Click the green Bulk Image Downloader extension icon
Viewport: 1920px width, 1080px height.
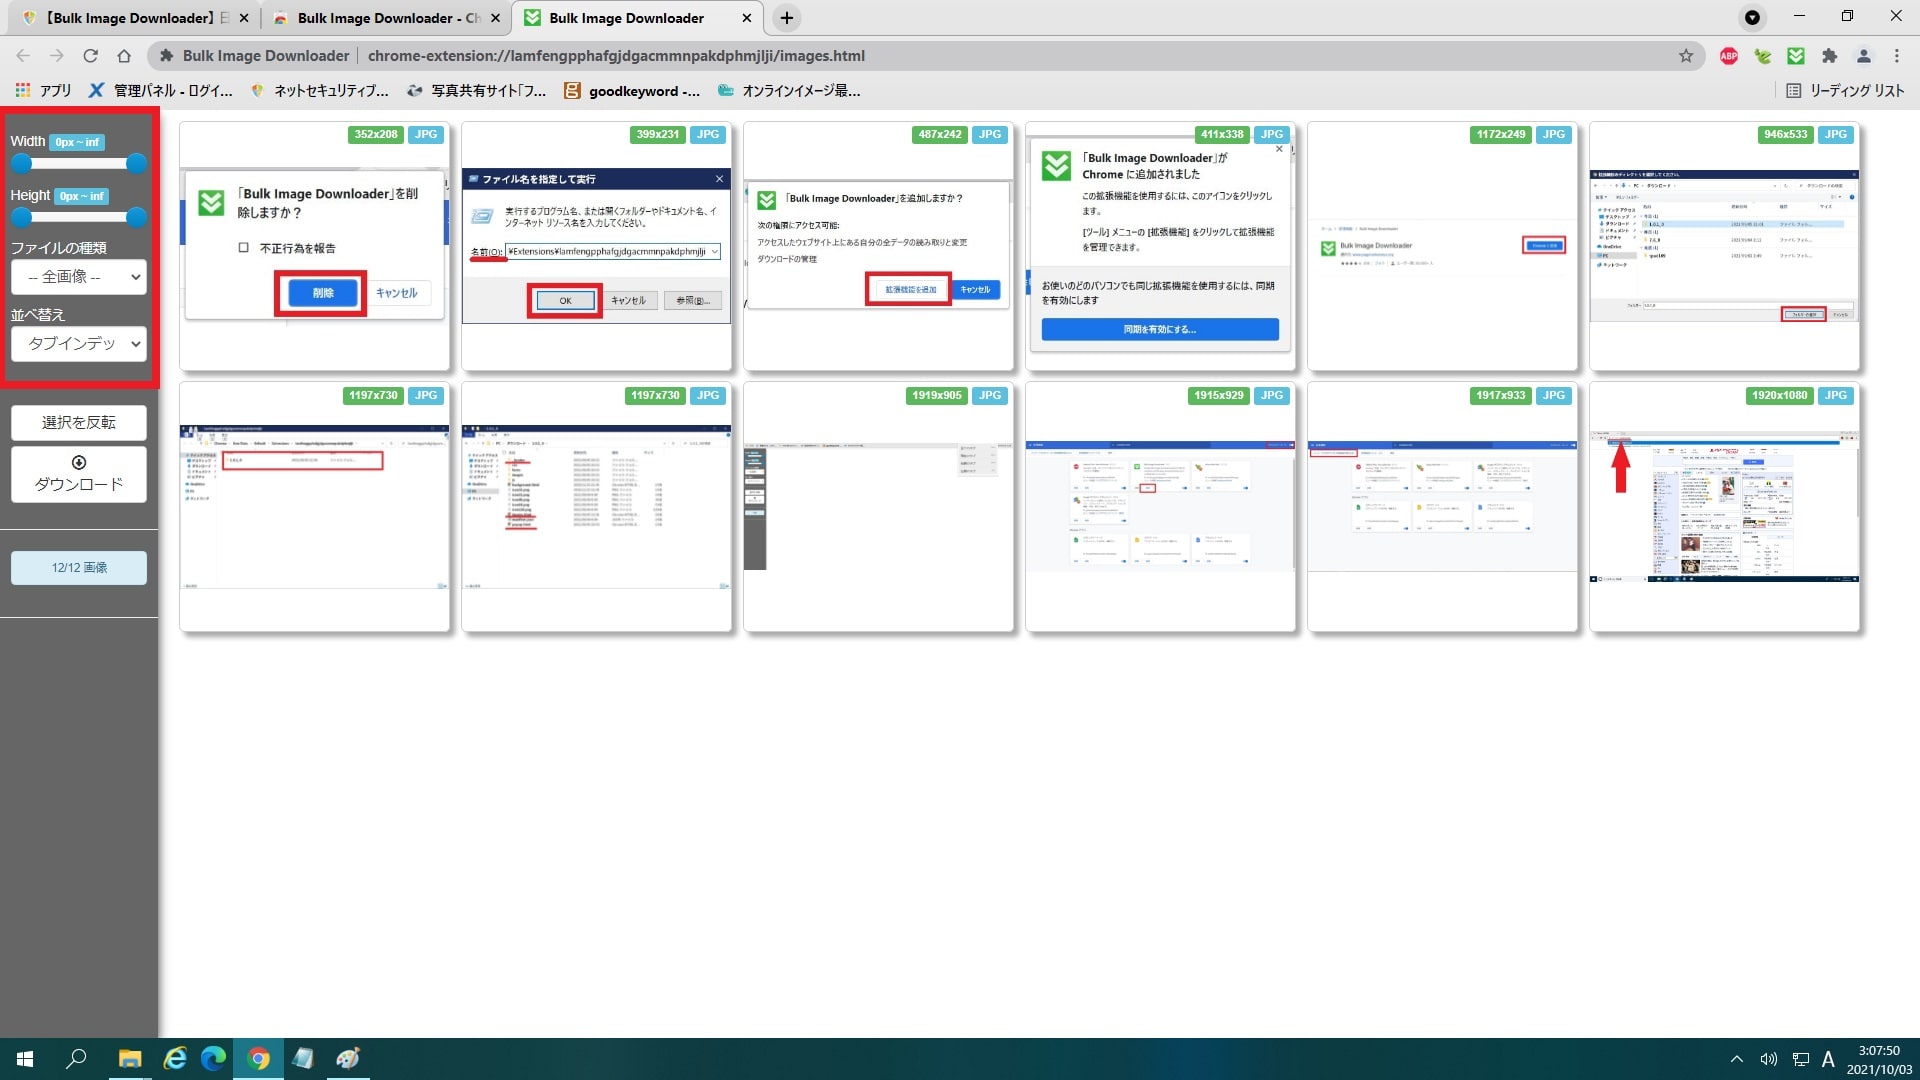1796,56
